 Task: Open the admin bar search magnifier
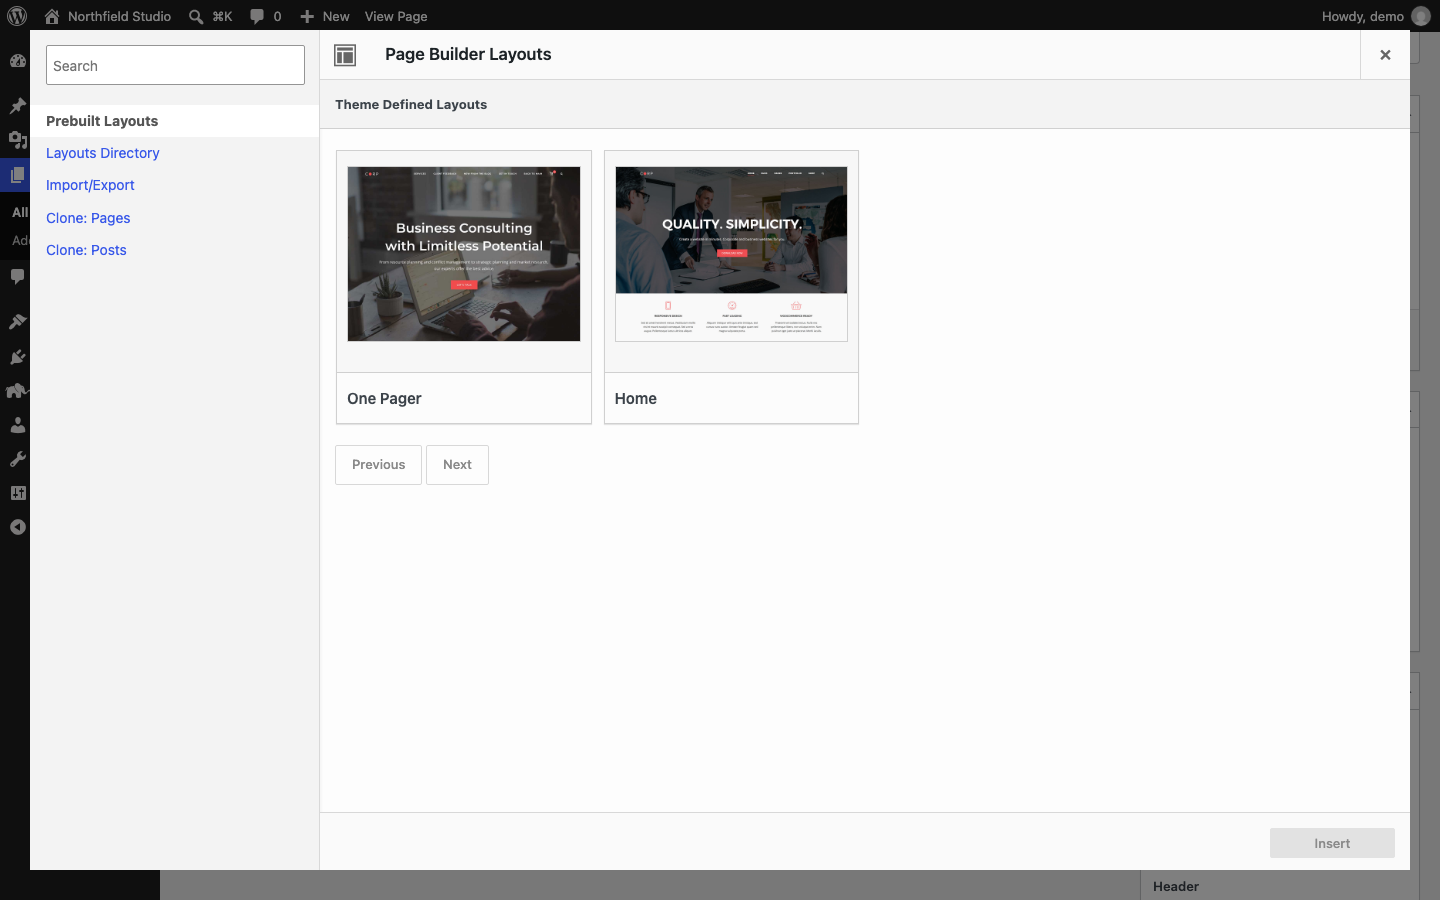click(196, 16)
